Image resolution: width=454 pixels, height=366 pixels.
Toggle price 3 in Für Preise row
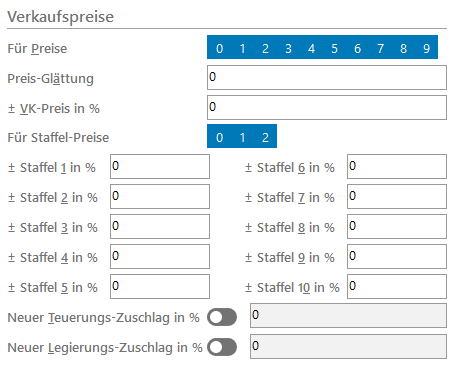pyautogui.click(x=288, y=47)
